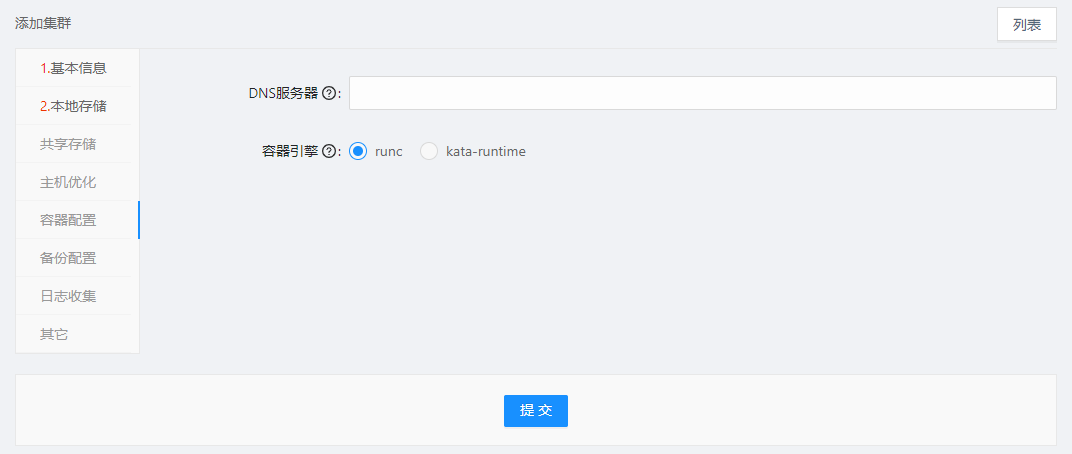Select the 容器配置 sidebar tab
The width and height of the screenshot is (1072, 454).
click(77, 220)
